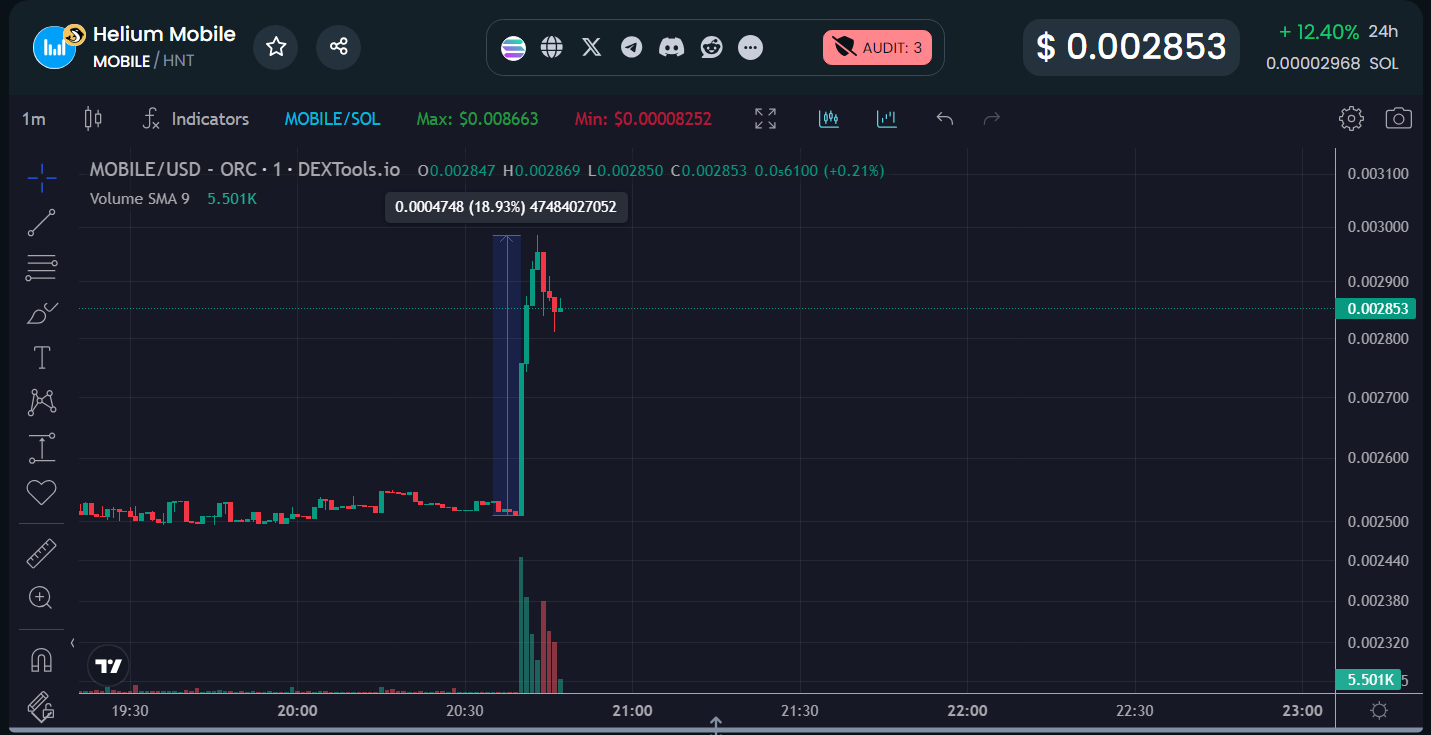The height and width of the screenshot is (735, 1431).
Task: Open the Telegram social link
Action: pyautogui.click(x=631, y=47)
